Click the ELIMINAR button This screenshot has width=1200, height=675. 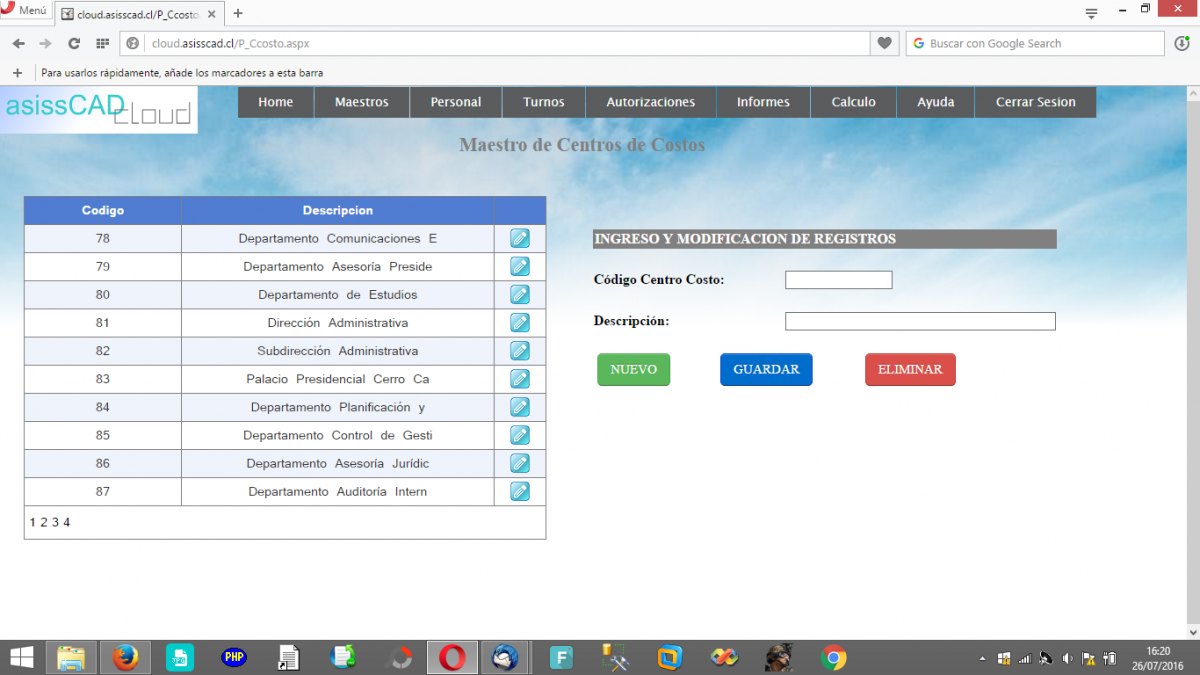point(910,369)
